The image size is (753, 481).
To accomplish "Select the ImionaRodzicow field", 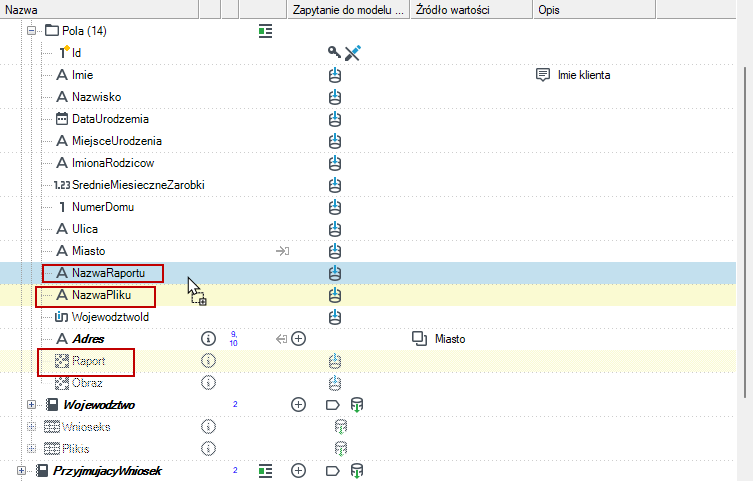I will (x=112, y=163).
